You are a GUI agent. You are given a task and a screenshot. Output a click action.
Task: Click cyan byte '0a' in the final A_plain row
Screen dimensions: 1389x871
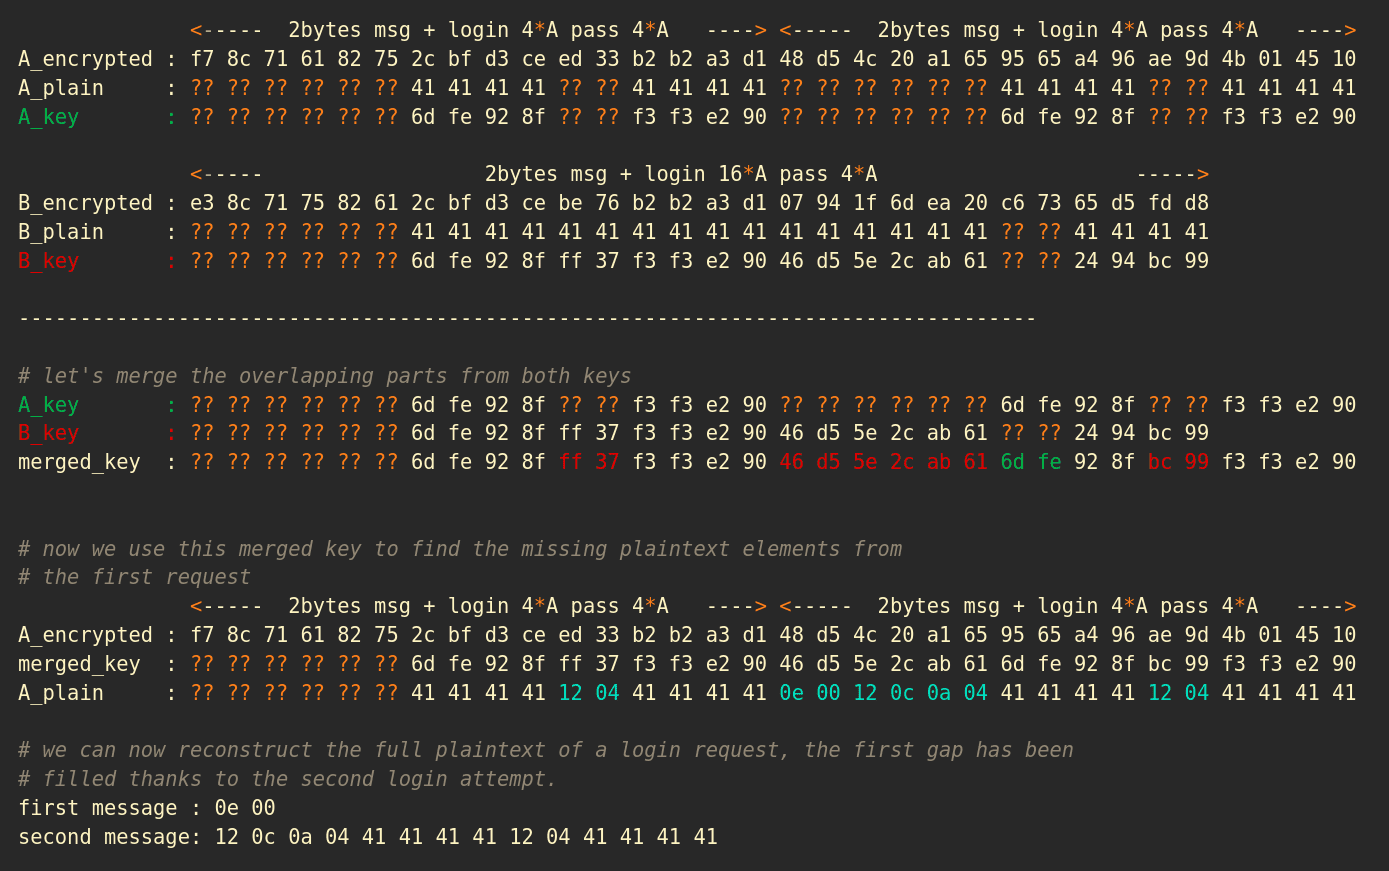coord(939,693)
